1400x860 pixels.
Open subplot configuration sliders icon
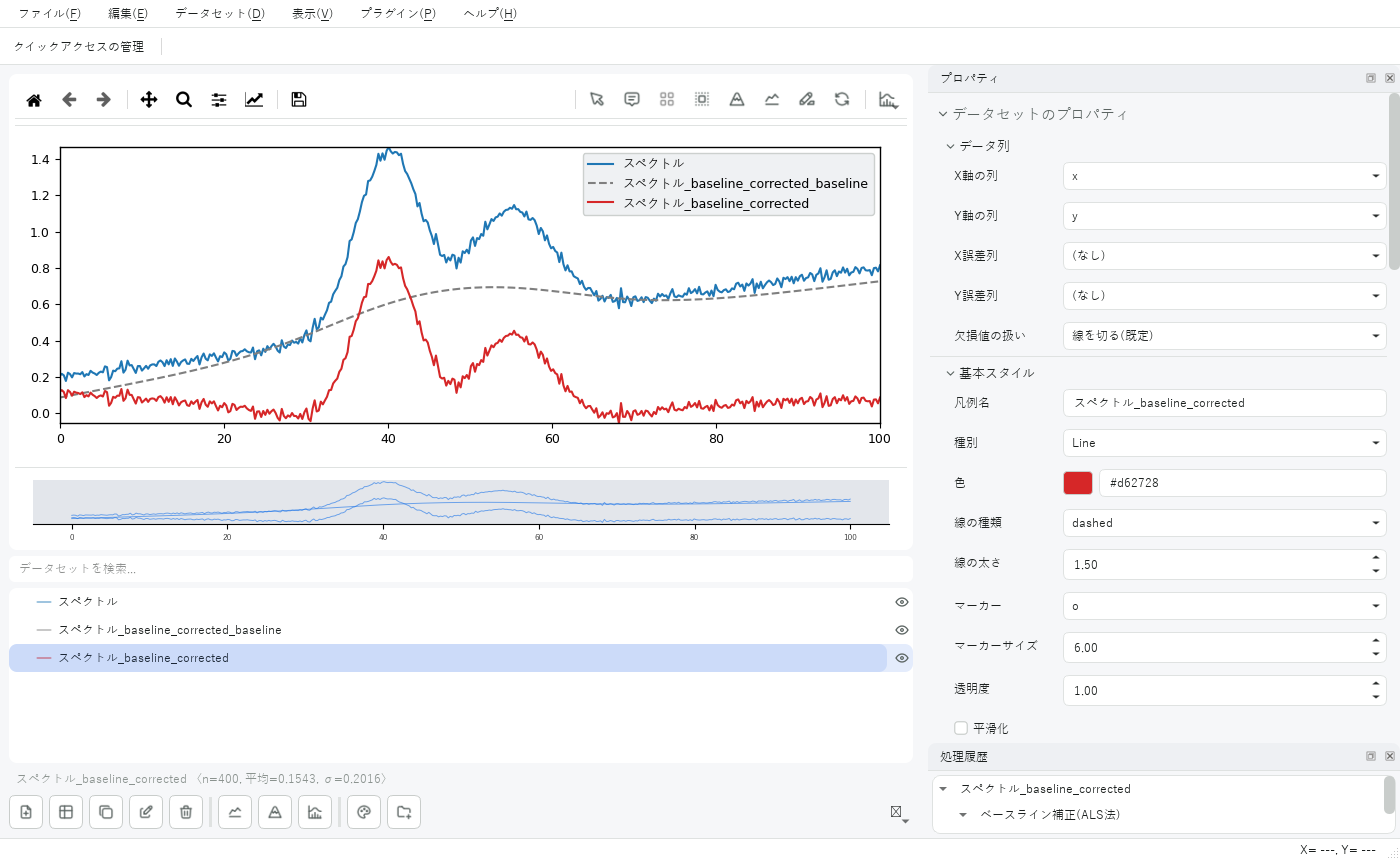pyautogui.click(x=219, y=100)
